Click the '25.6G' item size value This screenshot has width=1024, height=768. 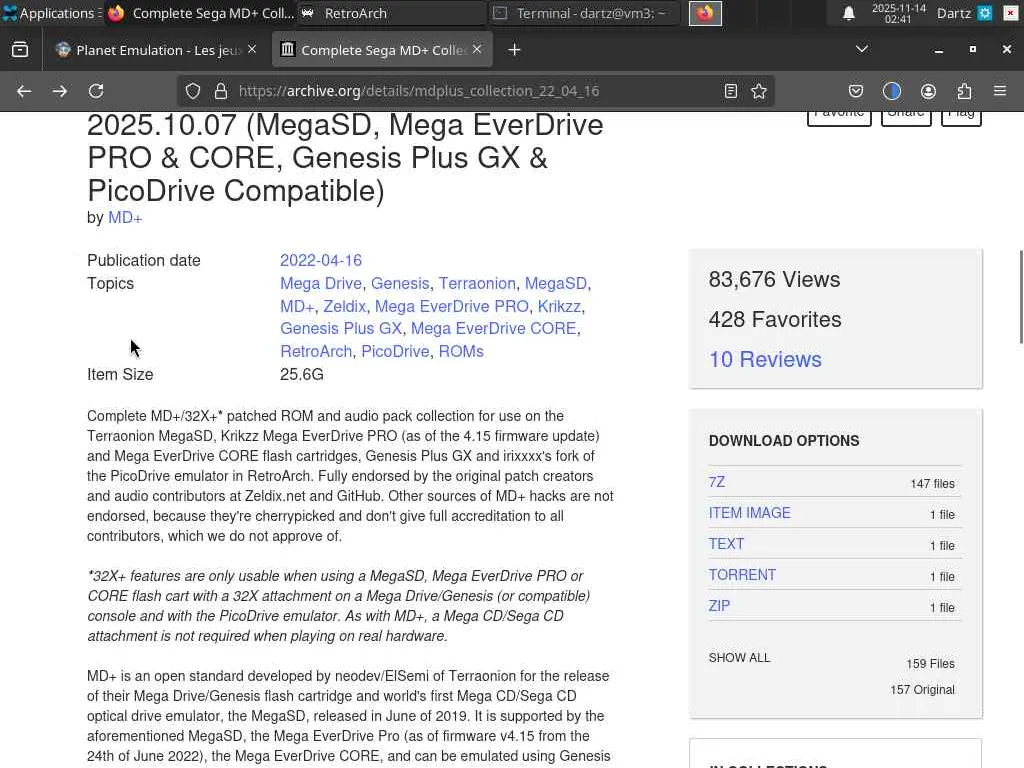coord(302,374)
